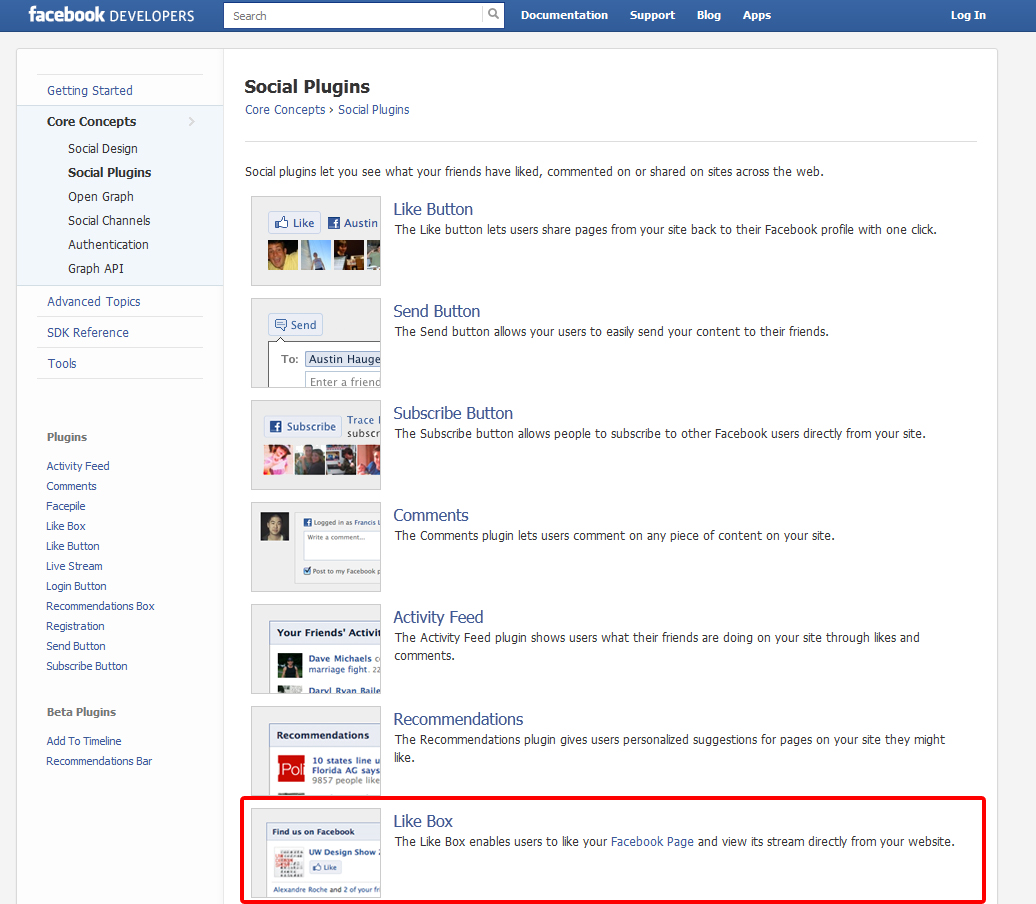Click the search magnifying glass icon
This screenshot has height=904, width=1036.
coord(492,15)
